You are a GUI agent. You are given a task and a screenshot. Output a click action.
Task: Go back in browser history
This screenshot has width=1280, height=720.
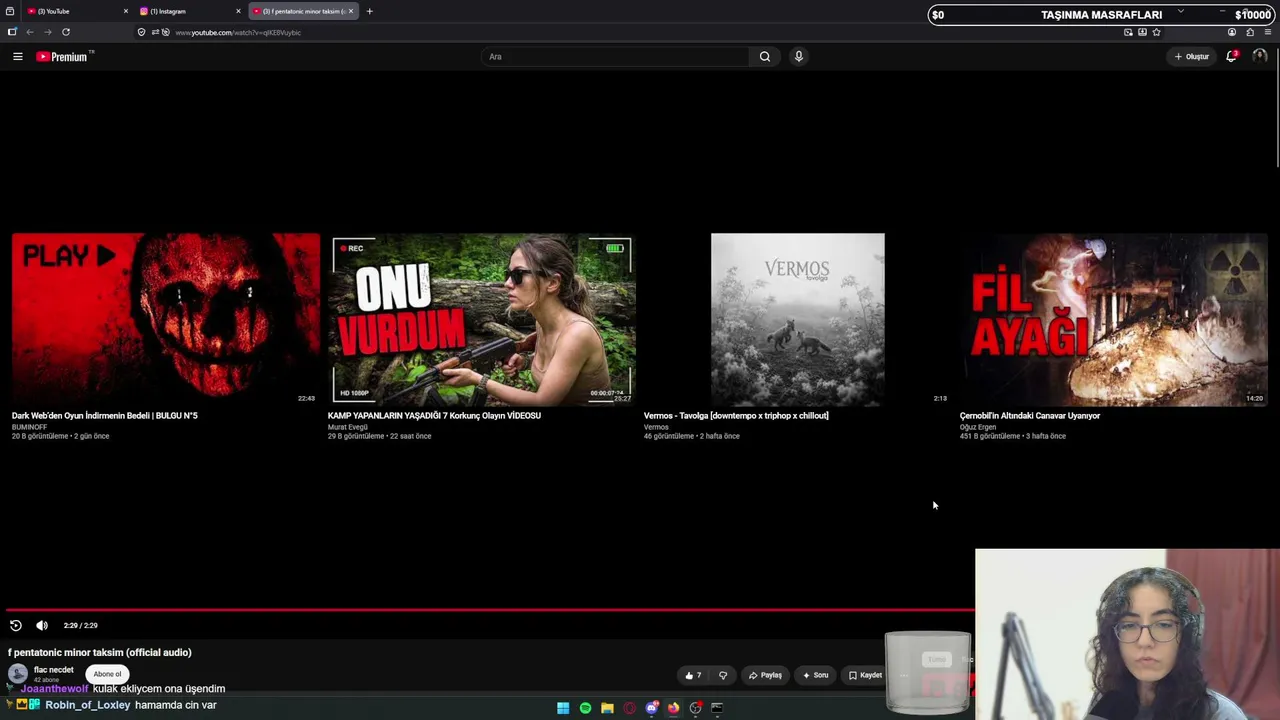[x=30, y=32]
